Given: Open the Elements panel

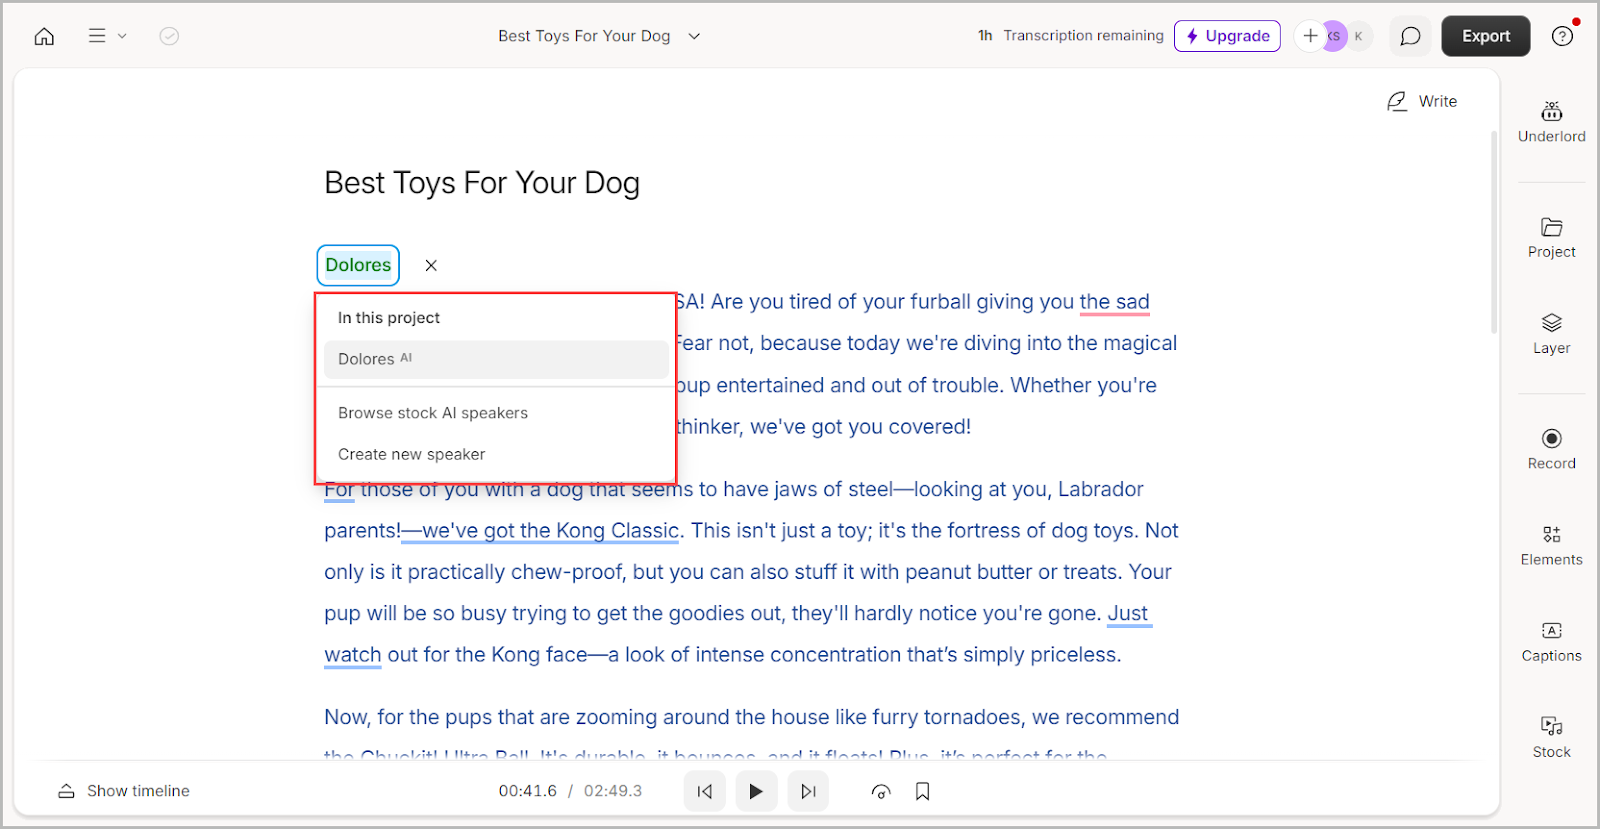Looking at the screenshot, I should (x=1551, y=545).
